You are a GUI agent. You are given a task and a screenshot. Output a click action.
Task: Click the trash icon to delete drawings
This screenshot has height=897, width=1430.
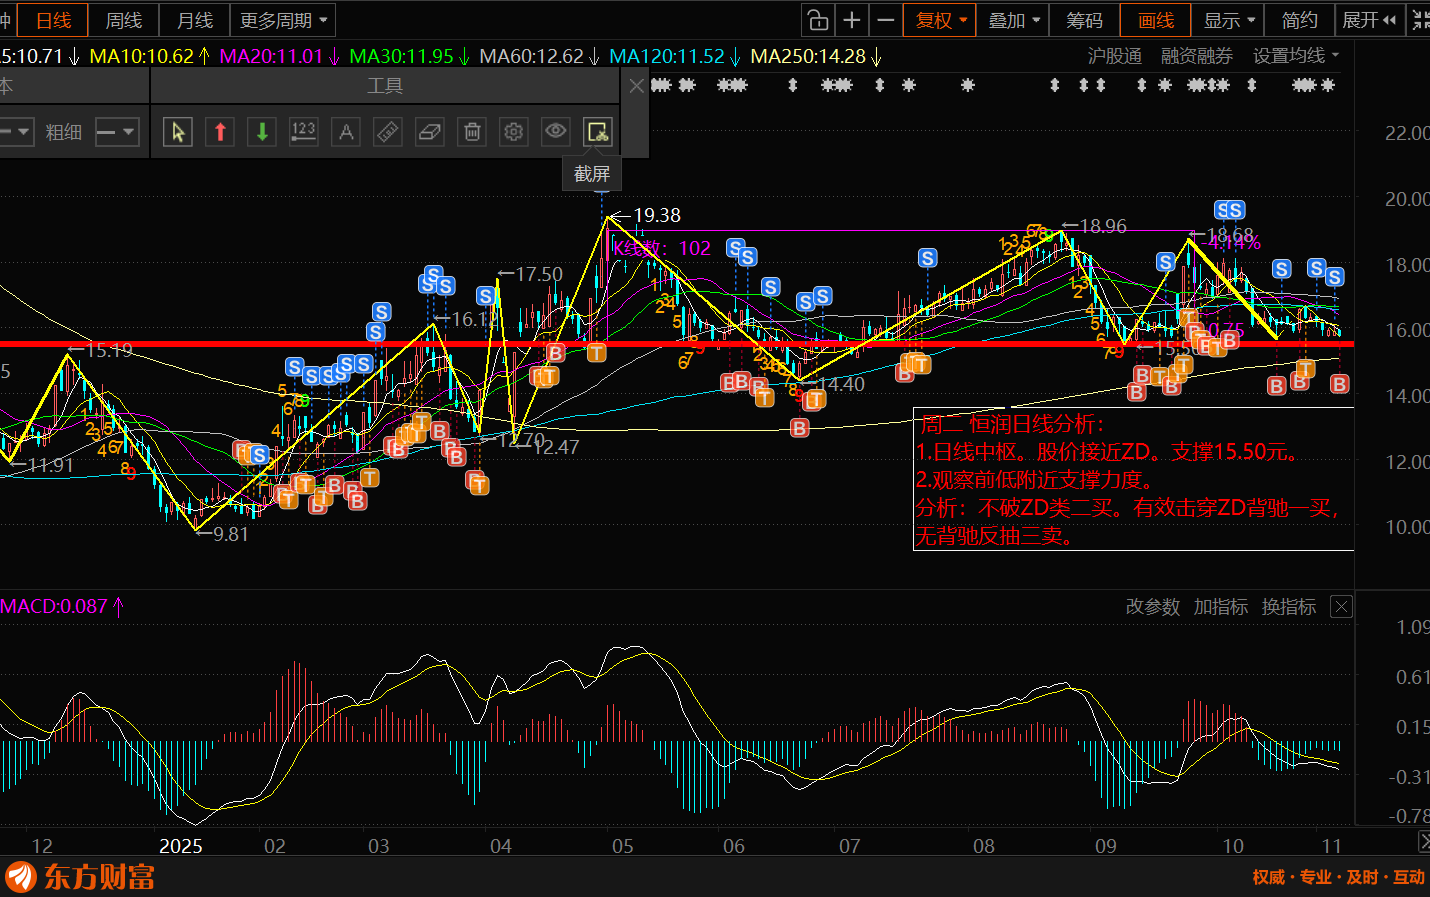click(x=472, y=132)
